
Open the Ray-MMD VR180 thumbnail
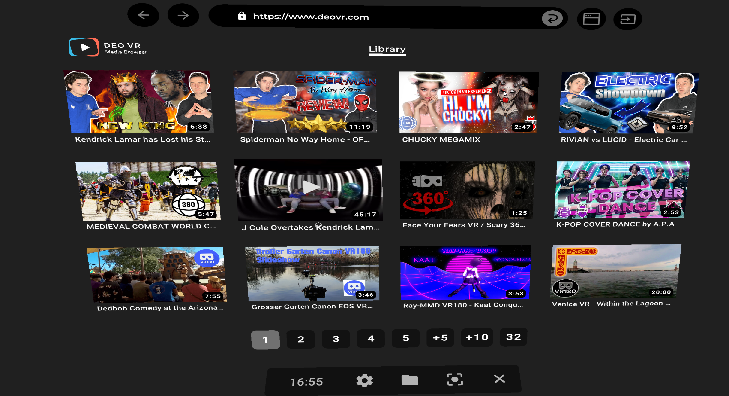[465, 272]
